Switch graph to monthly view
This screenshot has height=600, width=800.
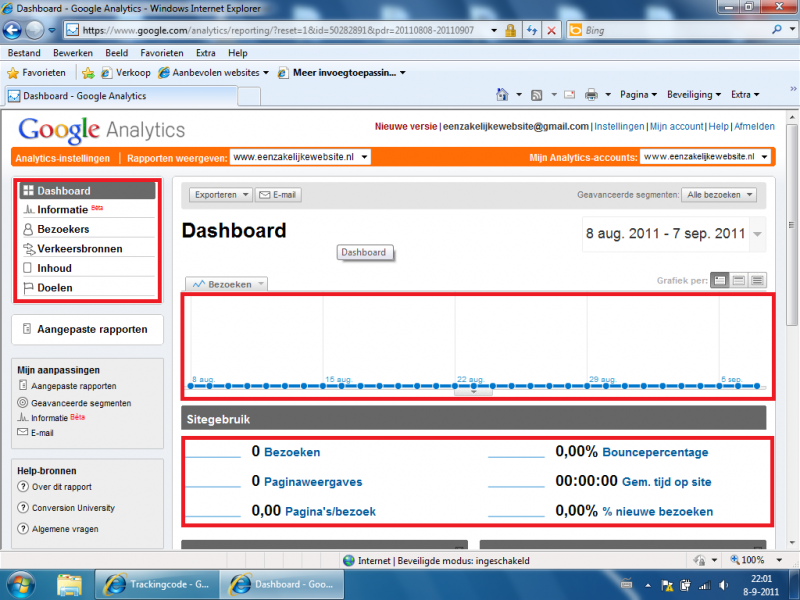[757, 280]
